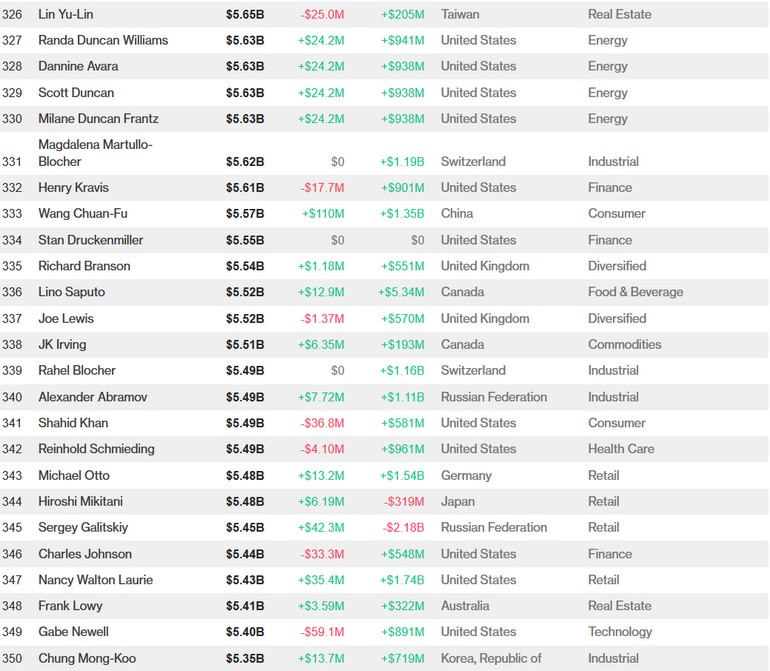Select Health Care in Reinhold Schmieding's row

point(621,449)
